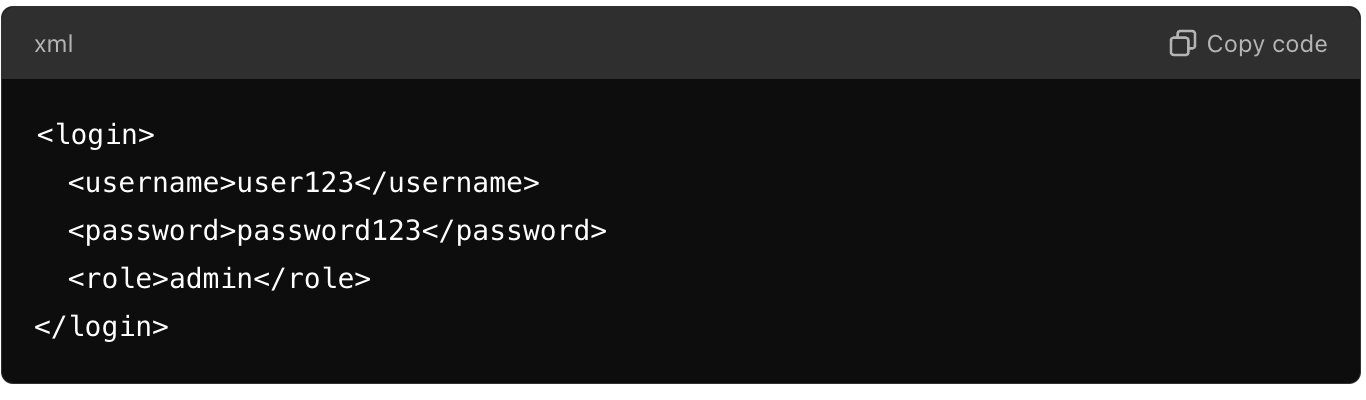Click the closing </username> tag

pyautogui.click(x=447, y=182)
